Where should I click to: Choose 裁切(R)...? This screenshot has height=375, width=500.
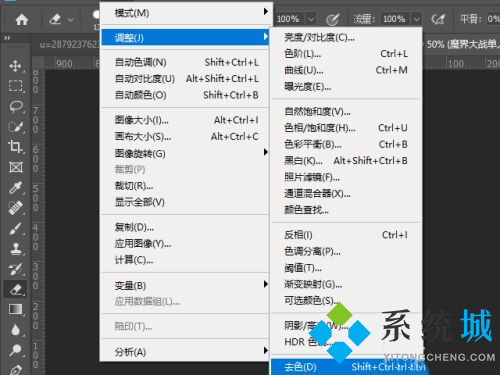pos(186,186)
